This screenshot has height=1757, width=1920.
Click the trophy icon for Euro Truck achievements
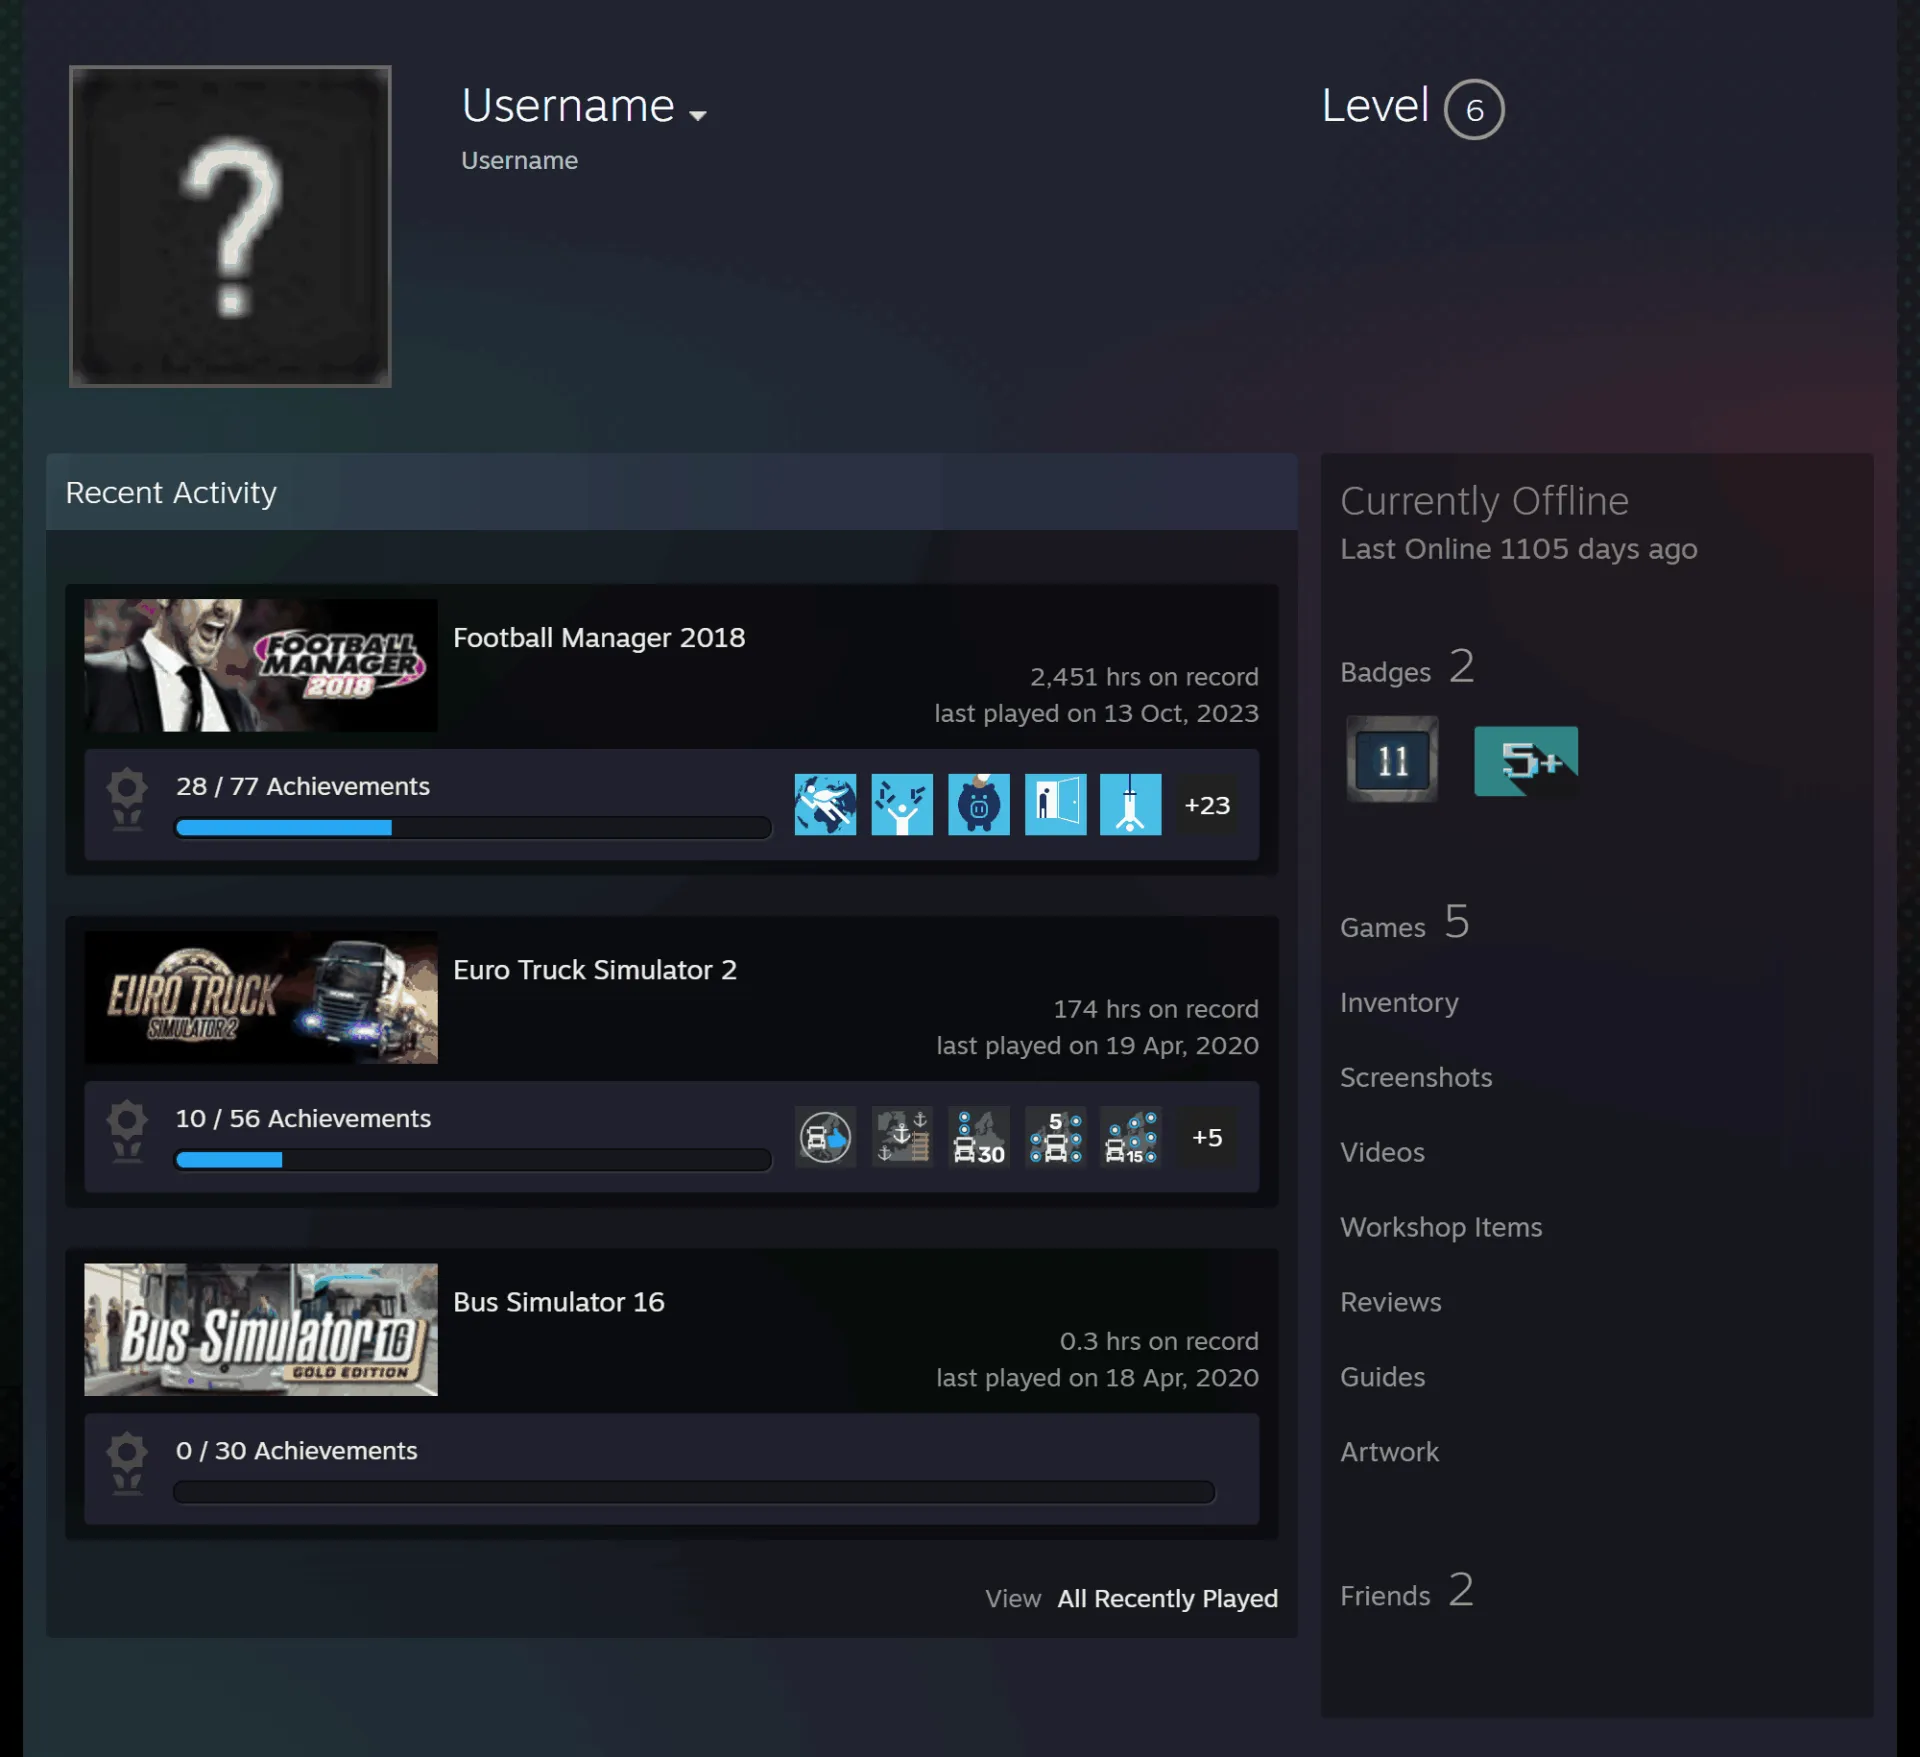point(127,1132)
